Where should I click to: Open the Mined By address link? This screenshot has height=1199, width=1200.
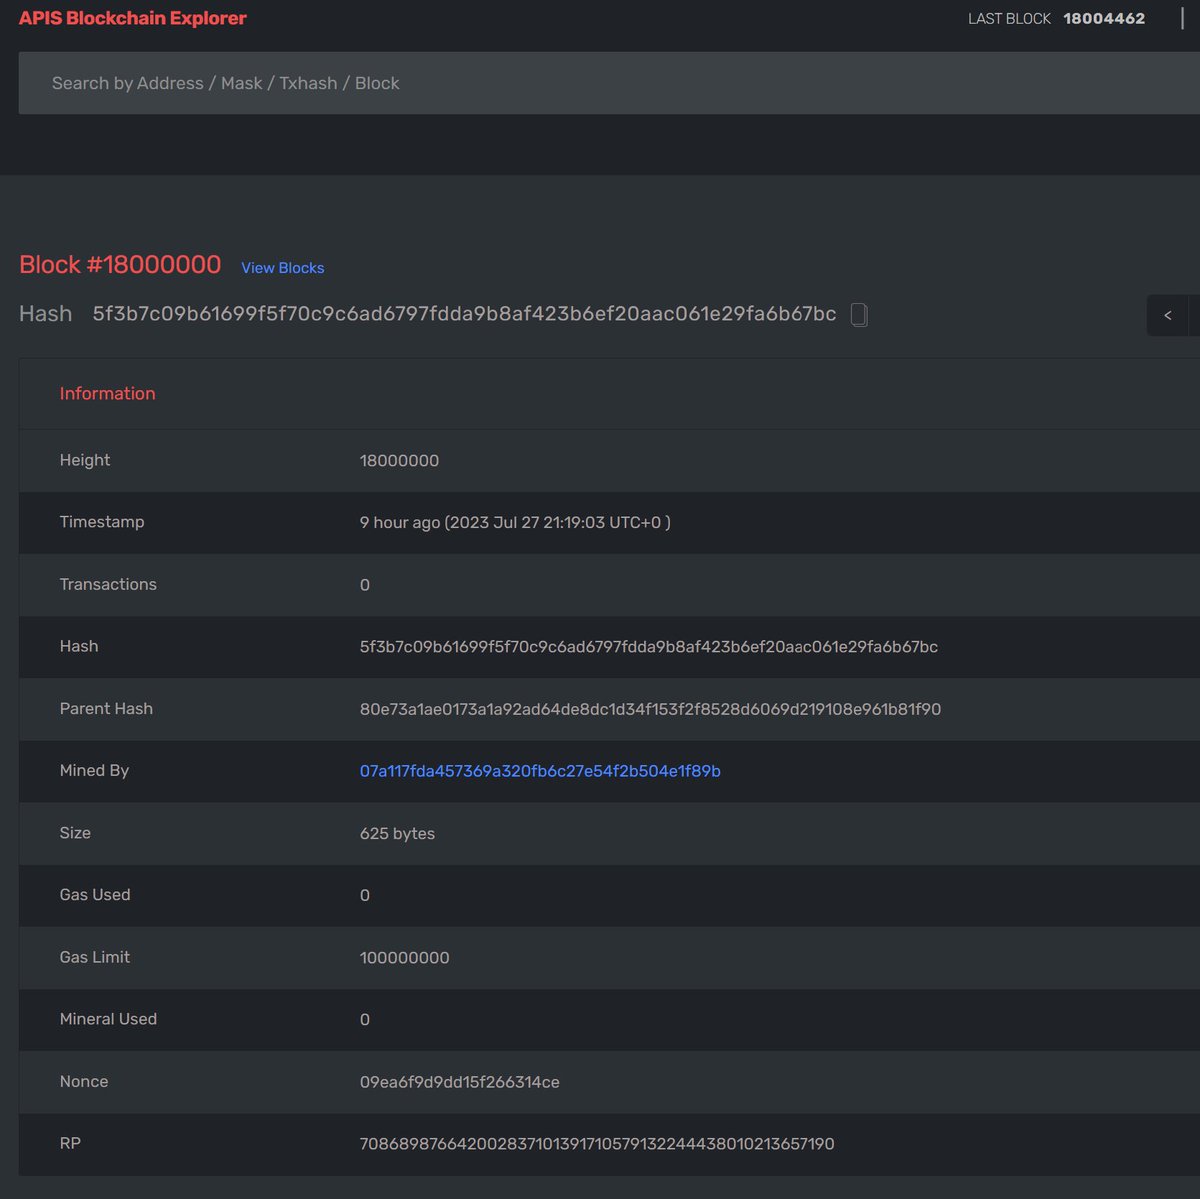[x=540, y=771]
